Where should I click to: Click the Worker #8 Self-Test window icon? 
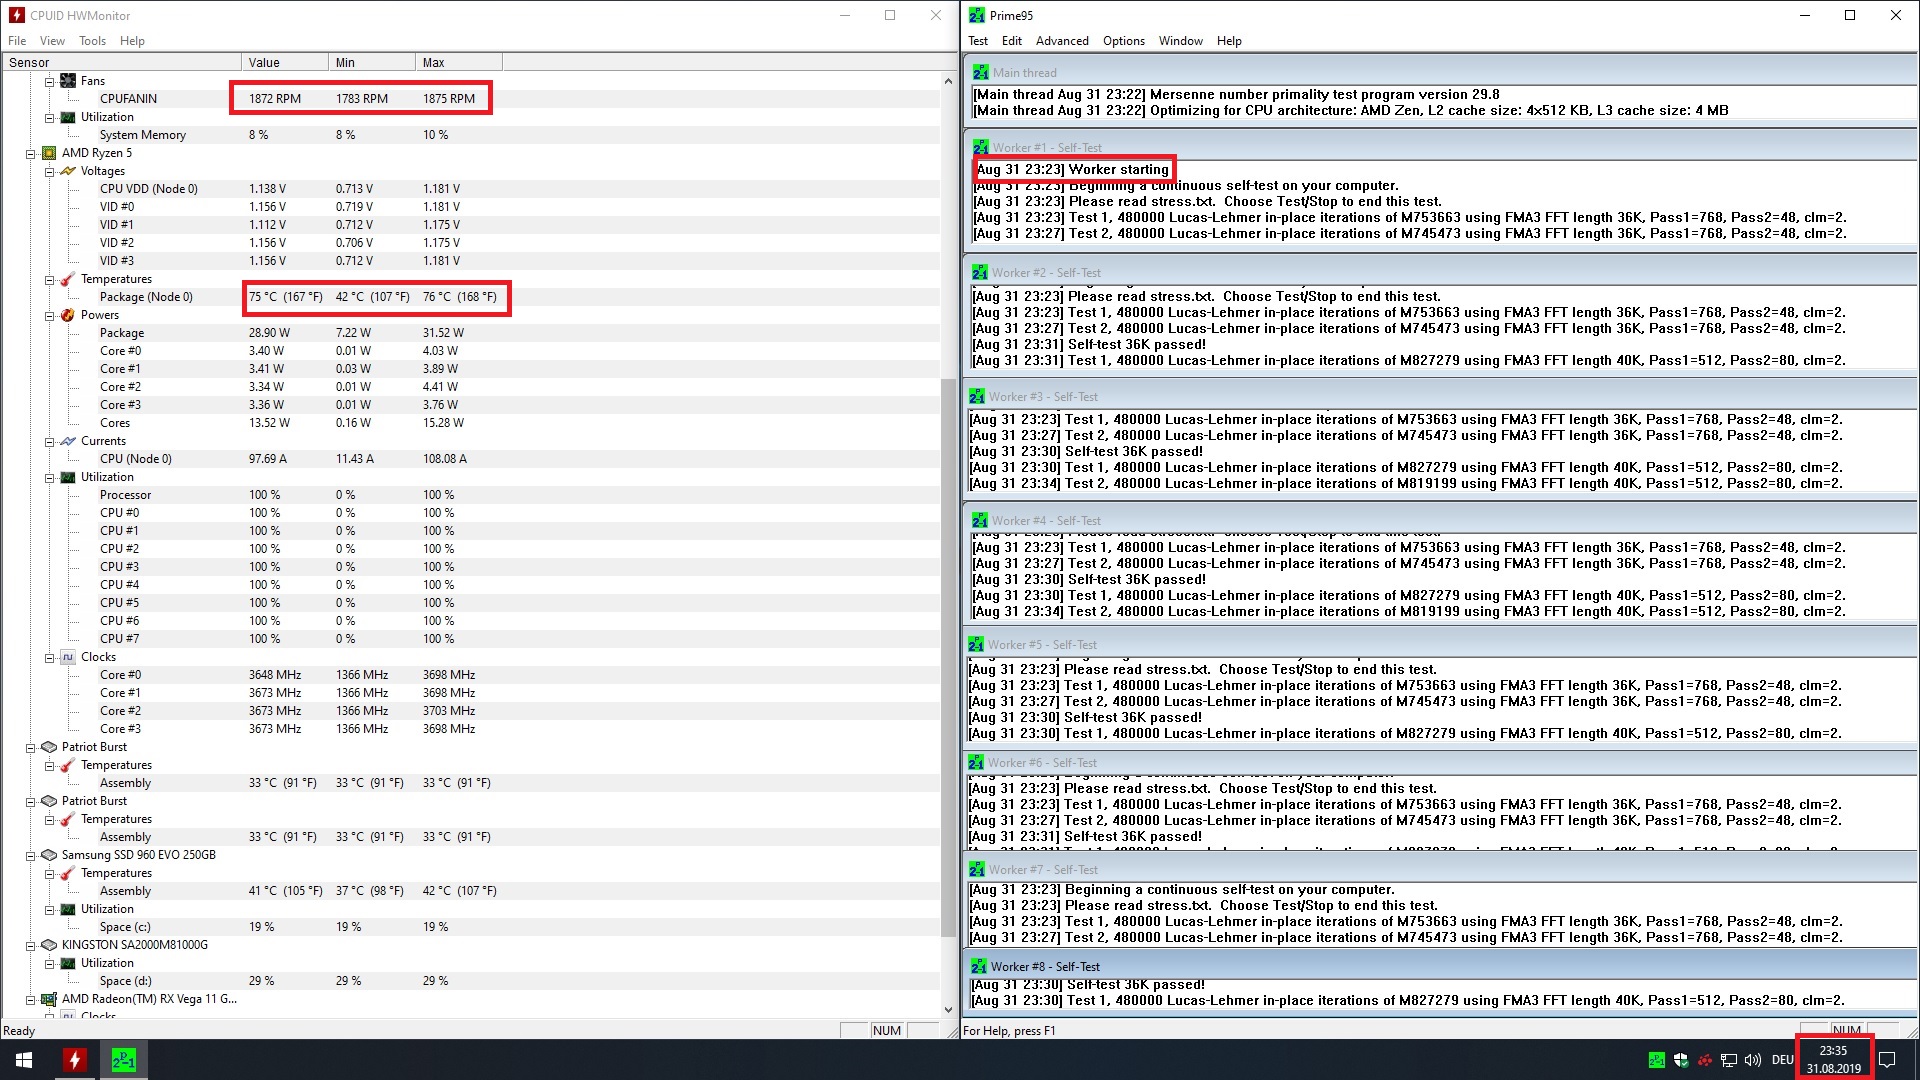coord(979,967)
